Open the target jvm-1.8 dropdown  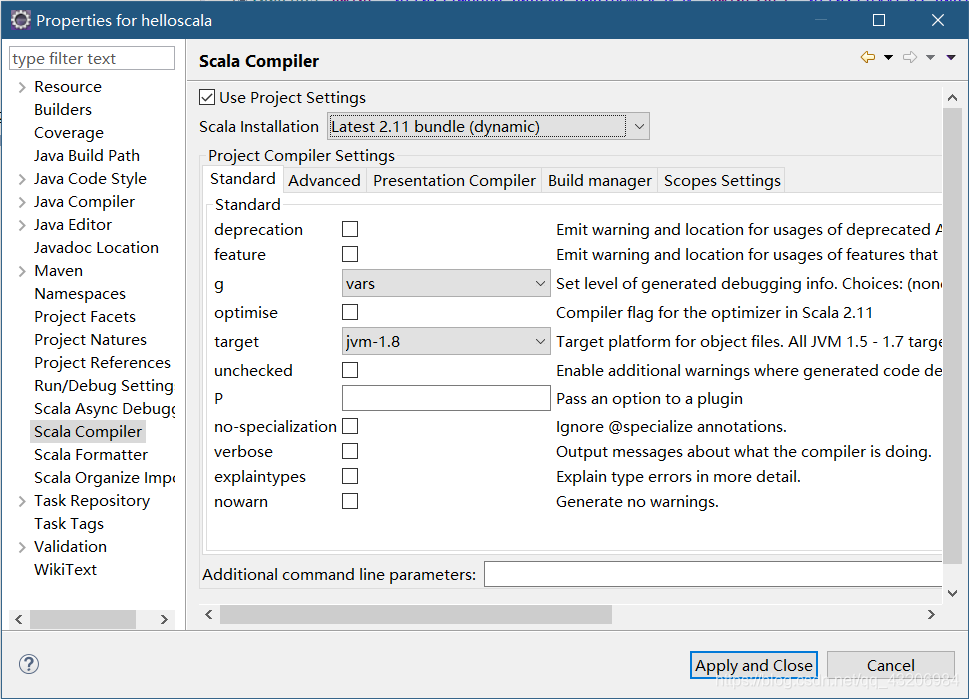(446, 341)
